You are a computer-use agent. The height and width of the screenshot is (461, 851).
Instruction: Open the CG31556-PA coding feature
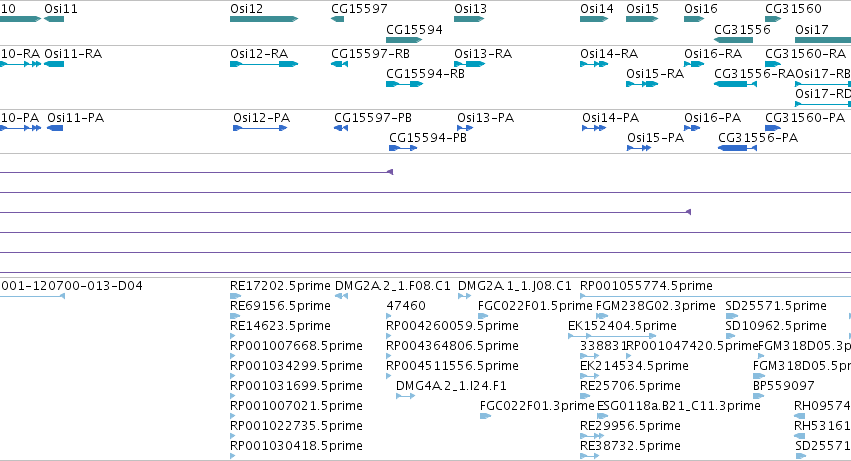737,148
